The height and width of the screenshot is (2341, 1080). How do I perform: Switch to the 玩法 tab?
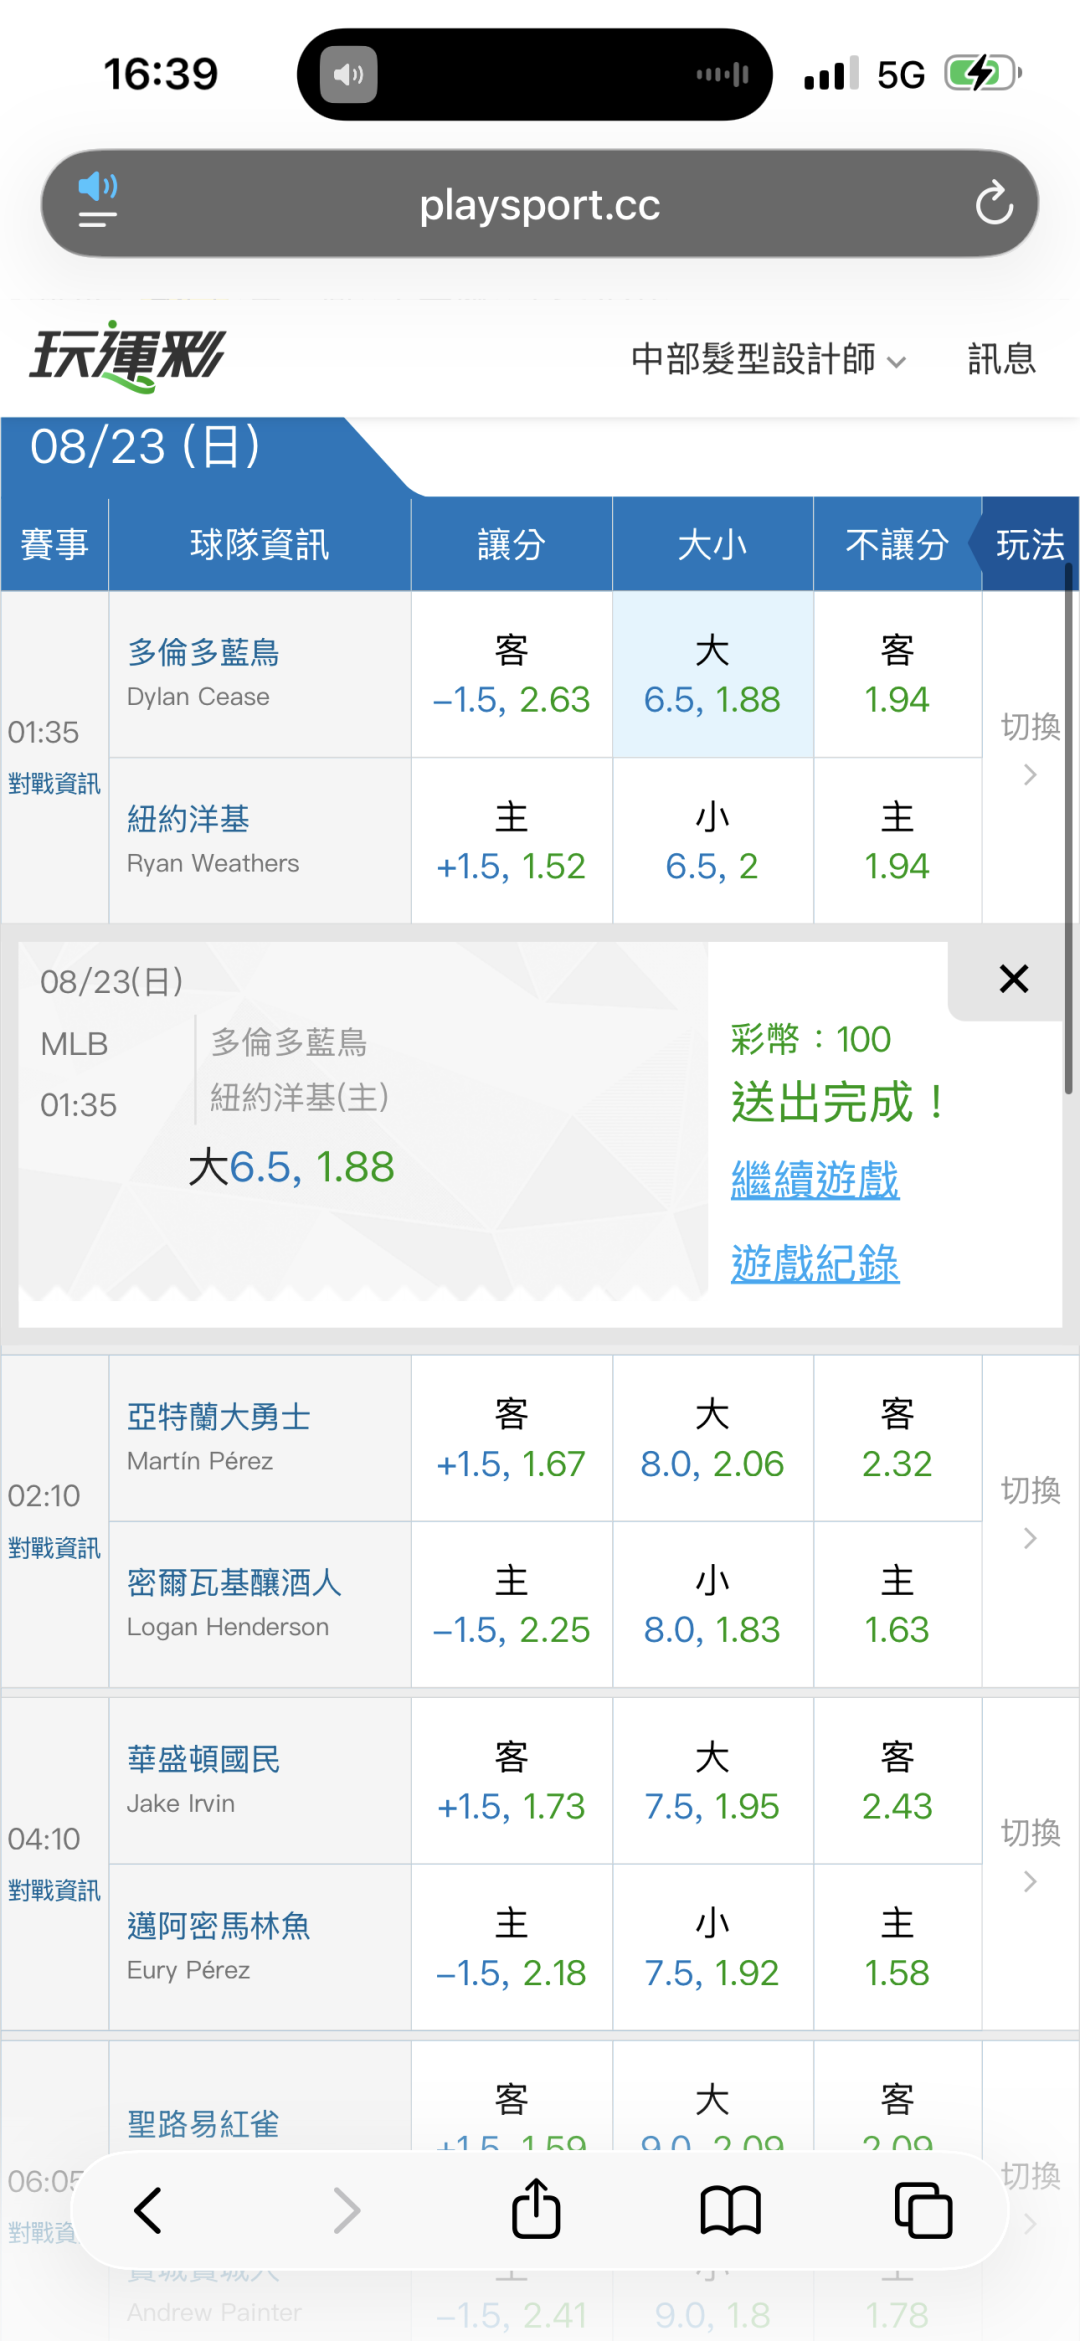pyautogui.click(x=1030, y=545)
